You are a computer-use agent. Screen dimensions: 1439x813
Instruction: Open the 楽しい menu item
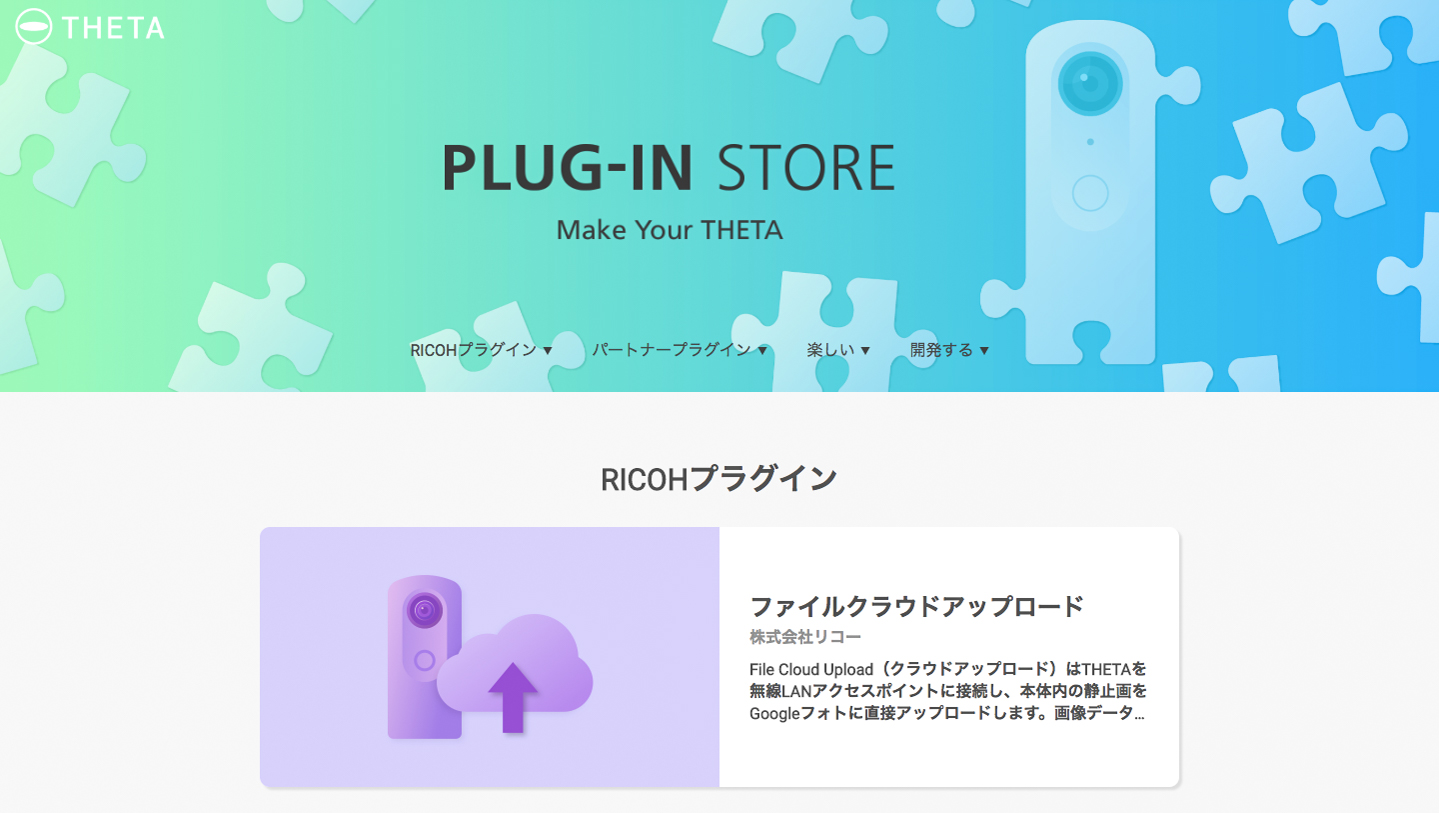tap(830, 350)
